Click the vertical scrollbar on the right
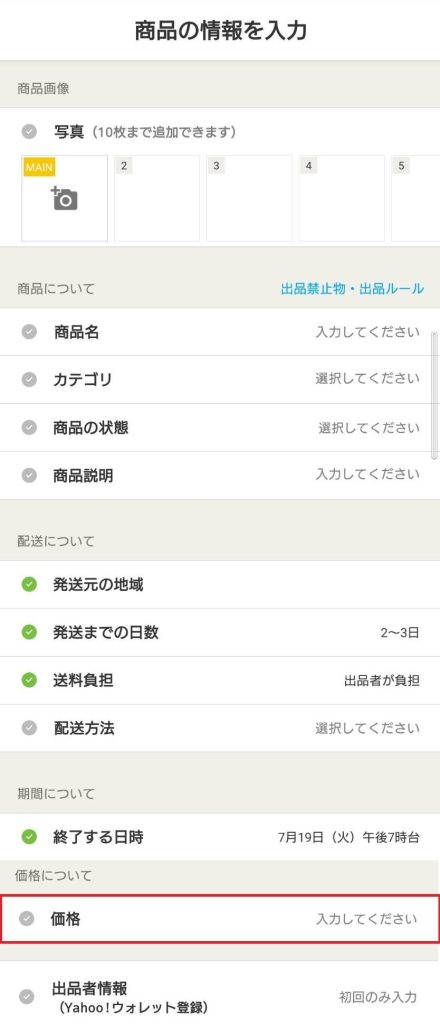Image resolution: width=440 pixels, height=1024 pixels. pyautogui.click(x=435, y=395)
